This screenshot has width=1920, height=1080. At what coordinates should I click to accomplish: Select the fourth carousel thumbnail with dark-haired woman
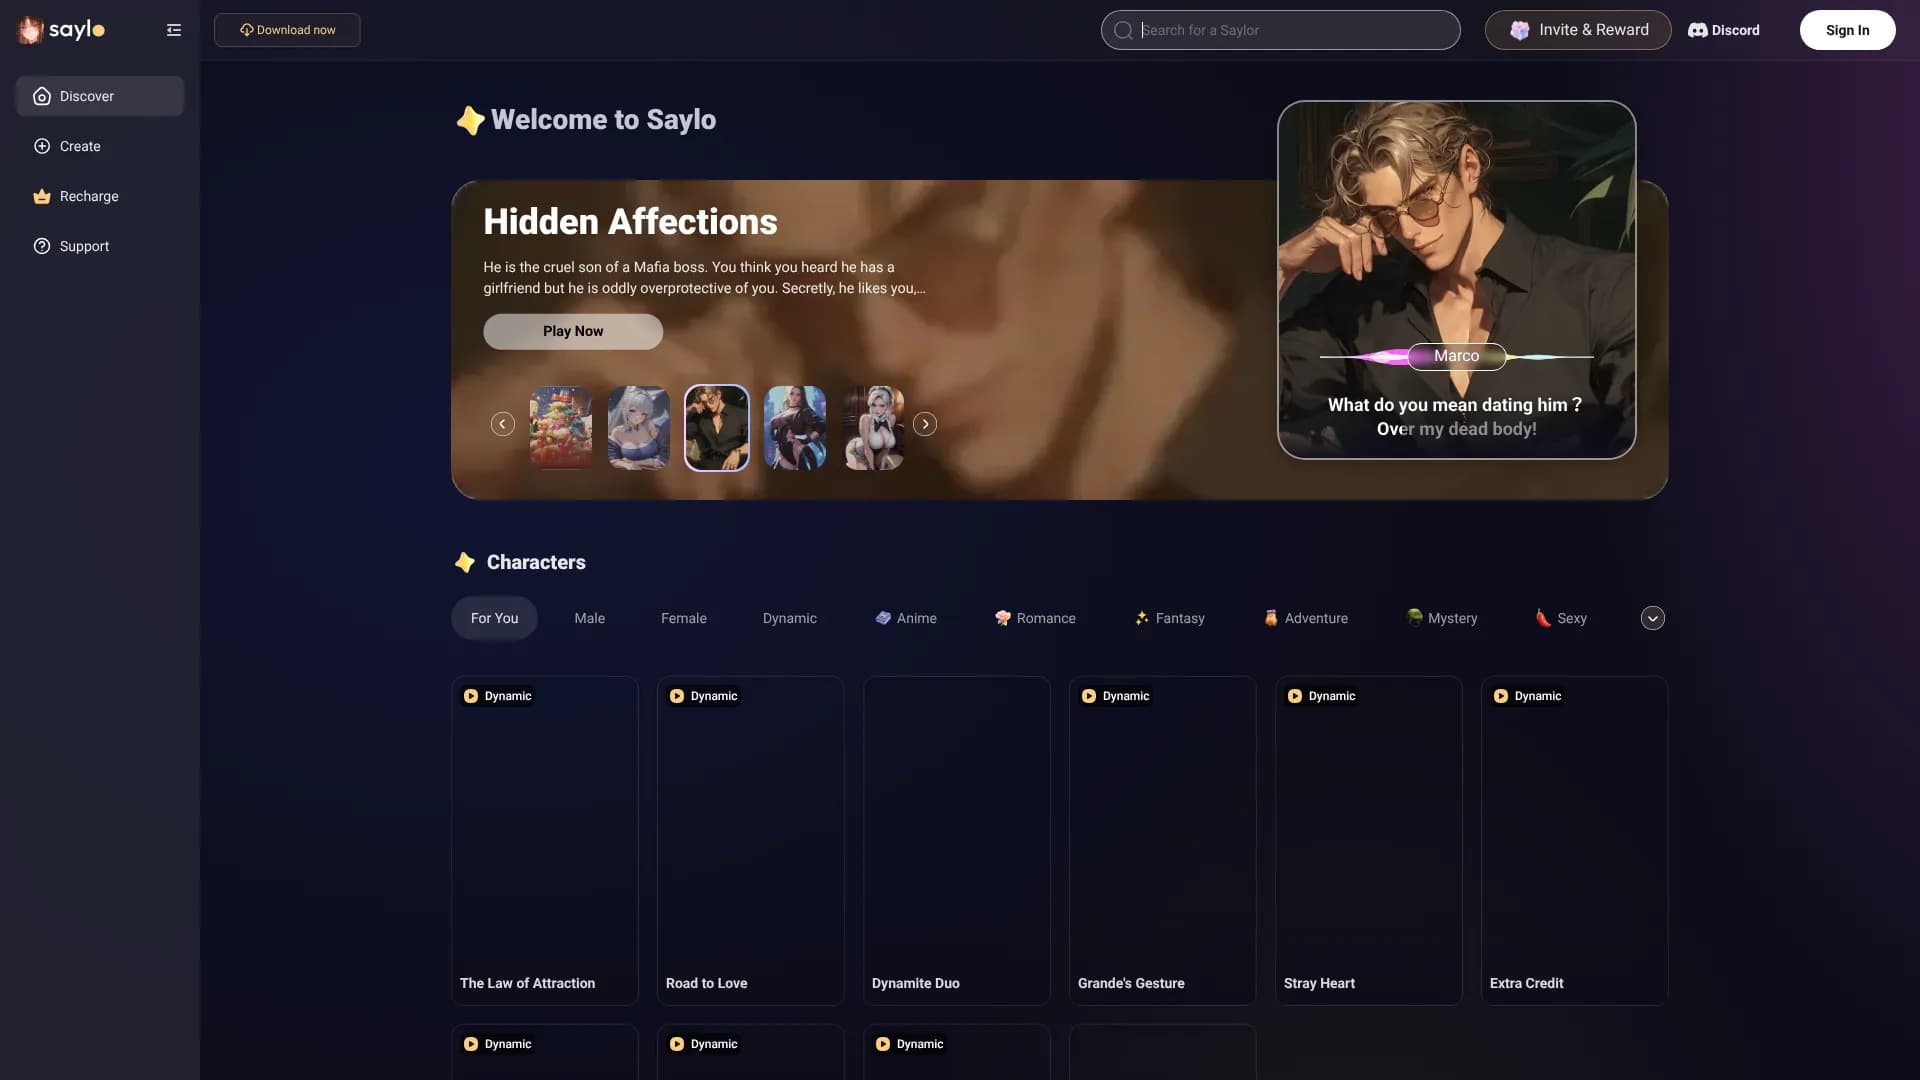(795, 428)
